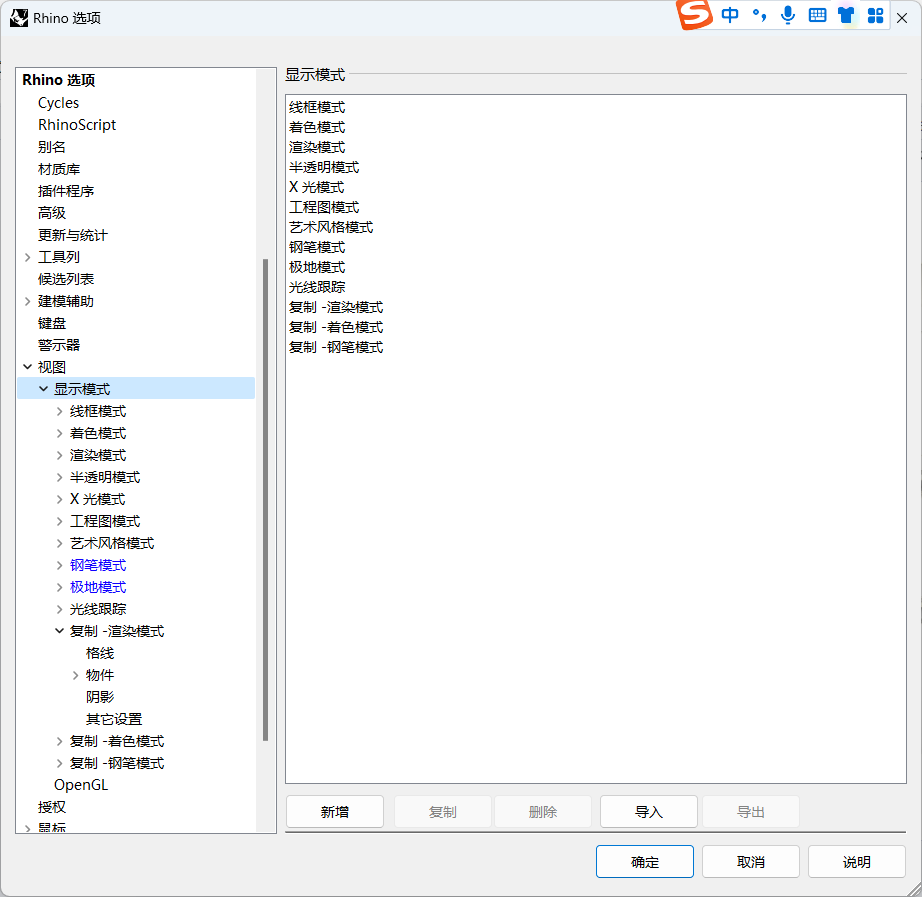
Task: Collapse the 视图 tree node
Action: point(28,367)
